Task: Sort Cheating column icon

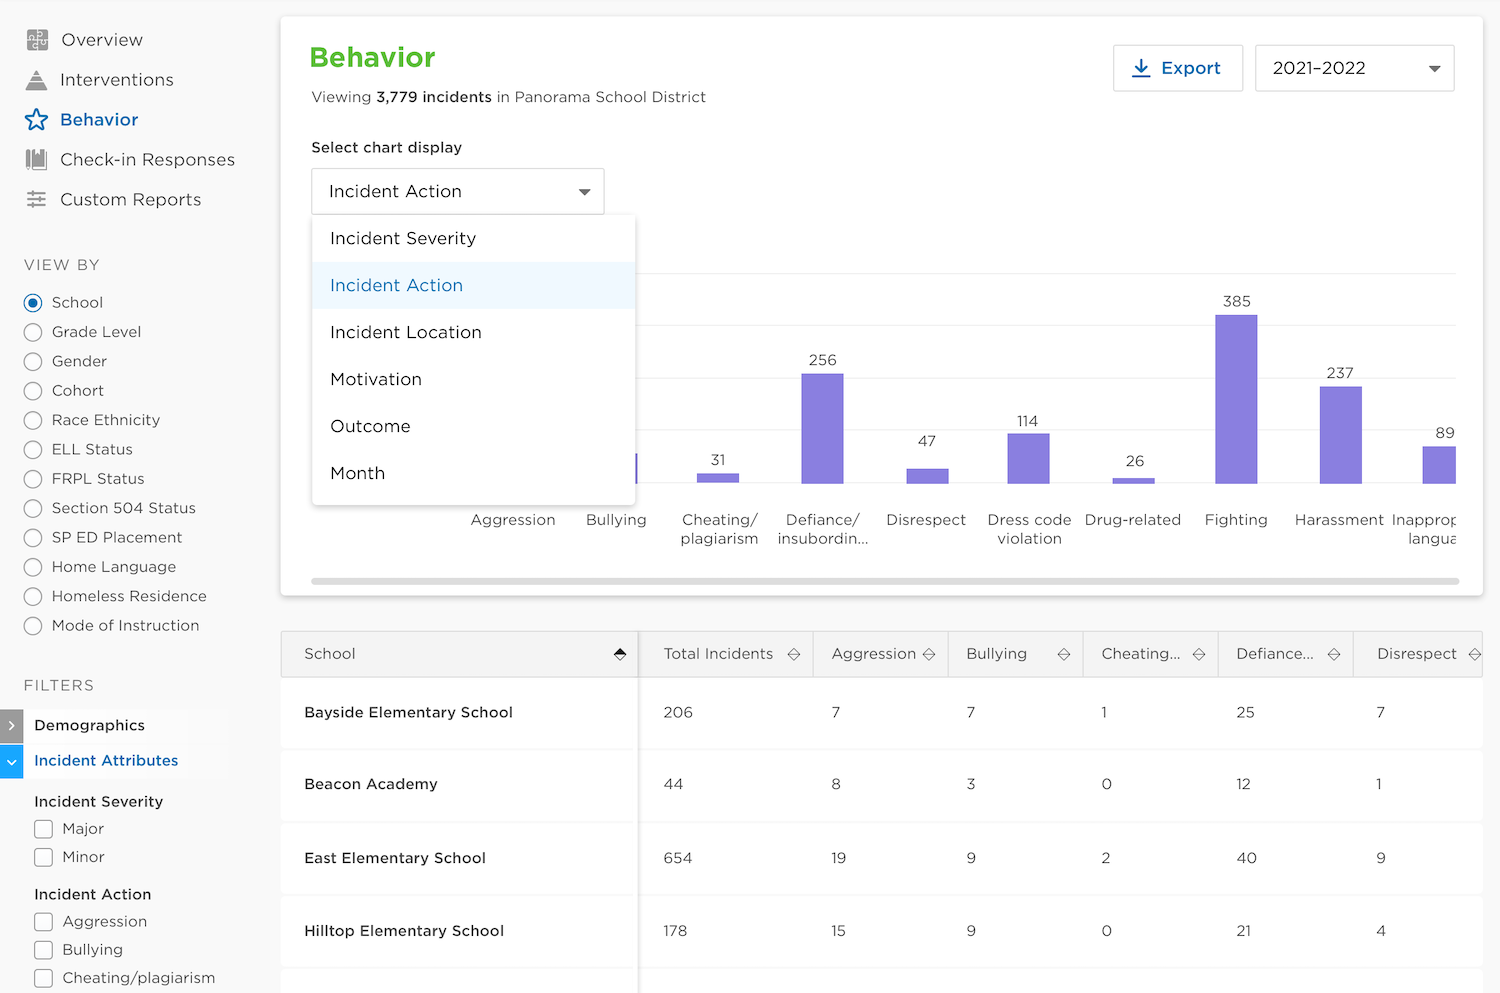Action: point(1199,654)
